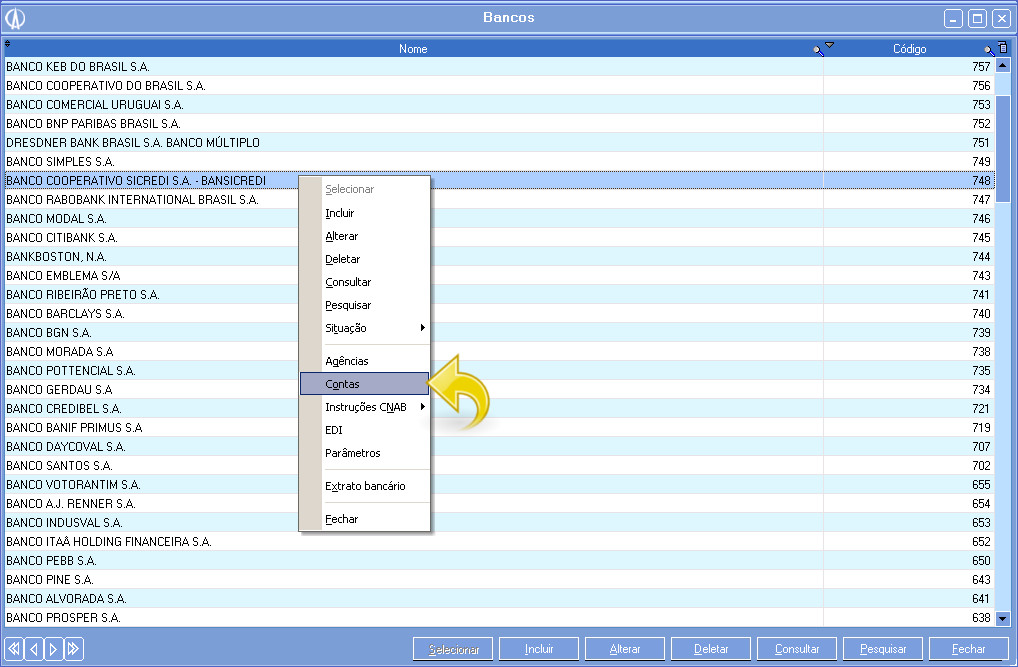This screenshot has width=1018, height=667.
Task: Select row BANCO BNP PARIBAS BRASIL S.A.
Action: point(499,123)
